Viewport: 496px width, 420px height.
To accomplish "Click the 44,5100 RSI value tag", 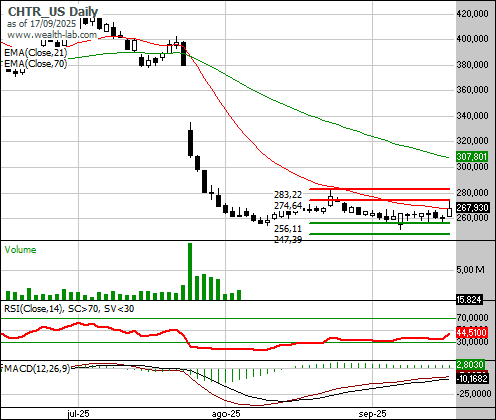I will tap(471, 332).
